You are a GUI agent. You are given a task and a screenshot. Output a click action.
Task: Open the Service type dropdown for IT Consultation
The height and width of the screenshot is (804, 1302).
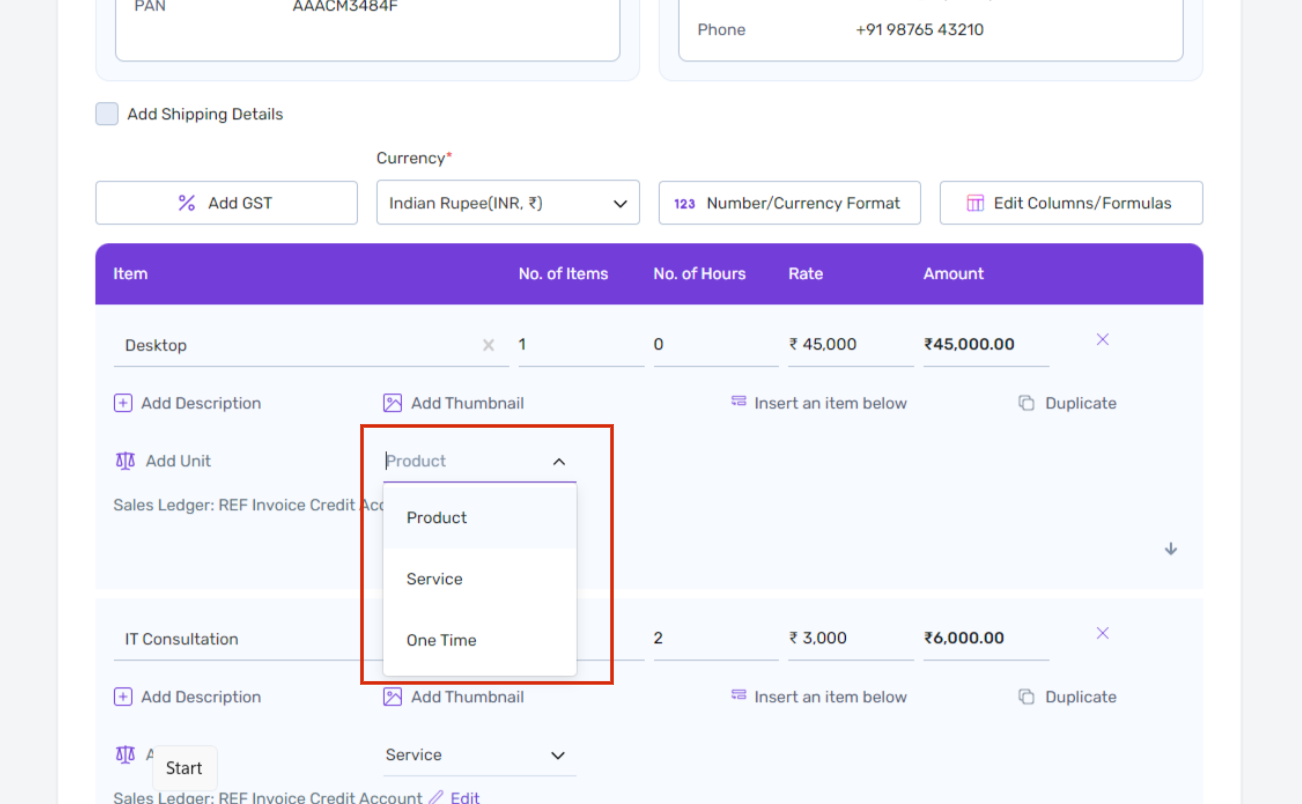(480, 755)
